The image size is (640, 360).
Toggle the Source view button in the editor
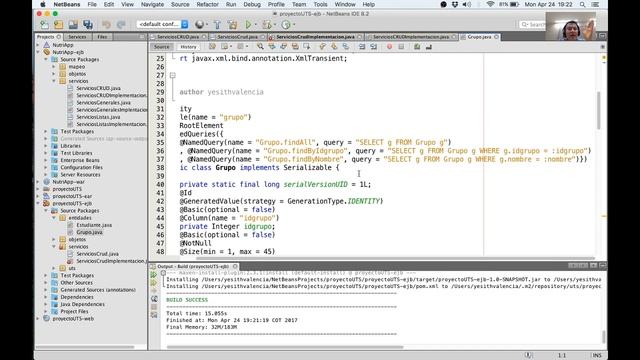[x=162, y=47]
